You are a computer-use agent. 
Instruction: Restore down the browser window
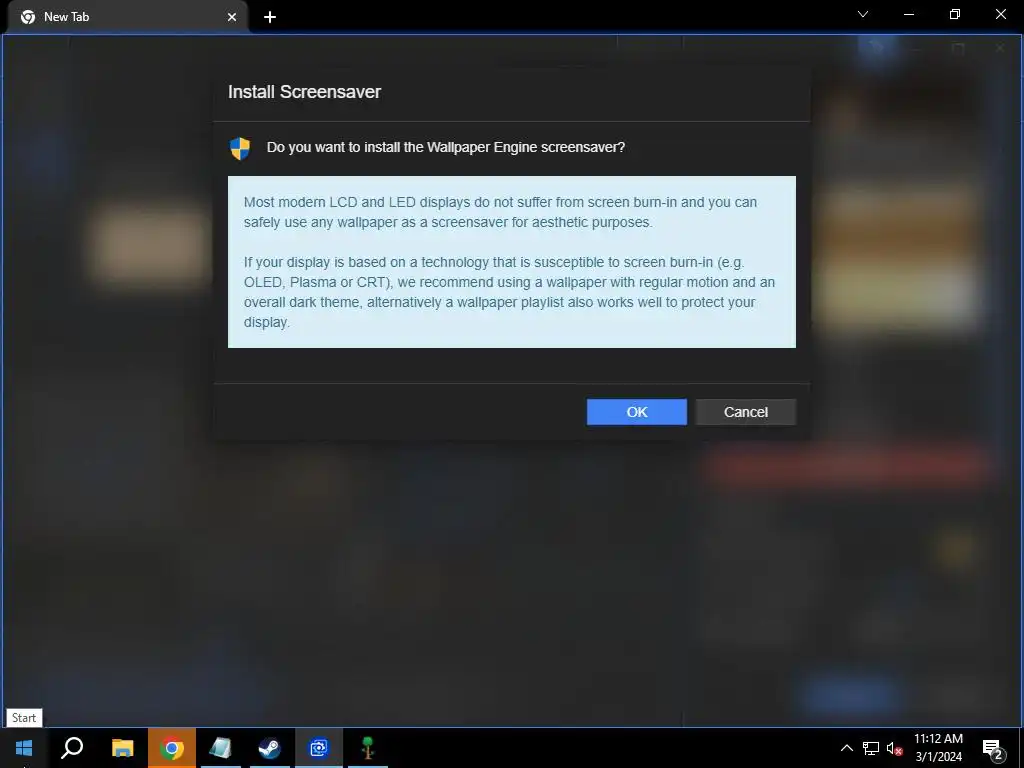[955, 14]
